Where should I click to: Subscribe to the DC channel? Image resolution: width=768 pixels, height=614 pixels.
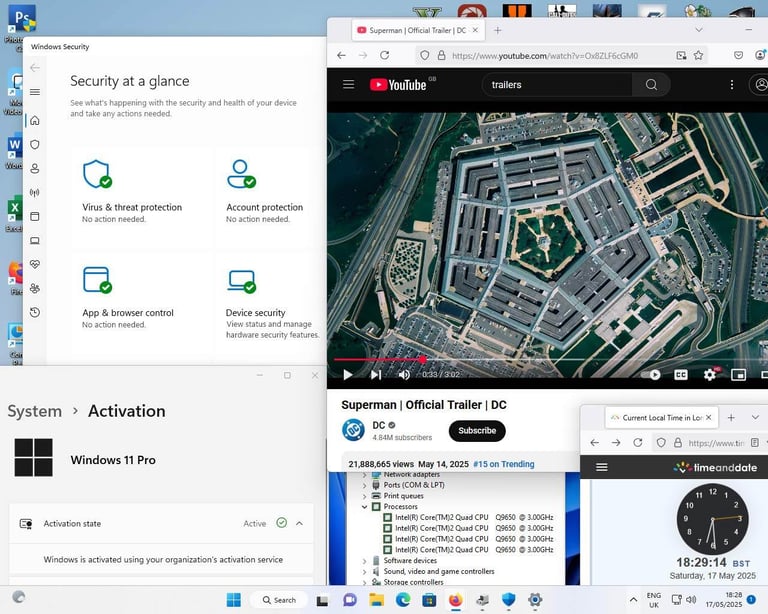click(477, 431)
